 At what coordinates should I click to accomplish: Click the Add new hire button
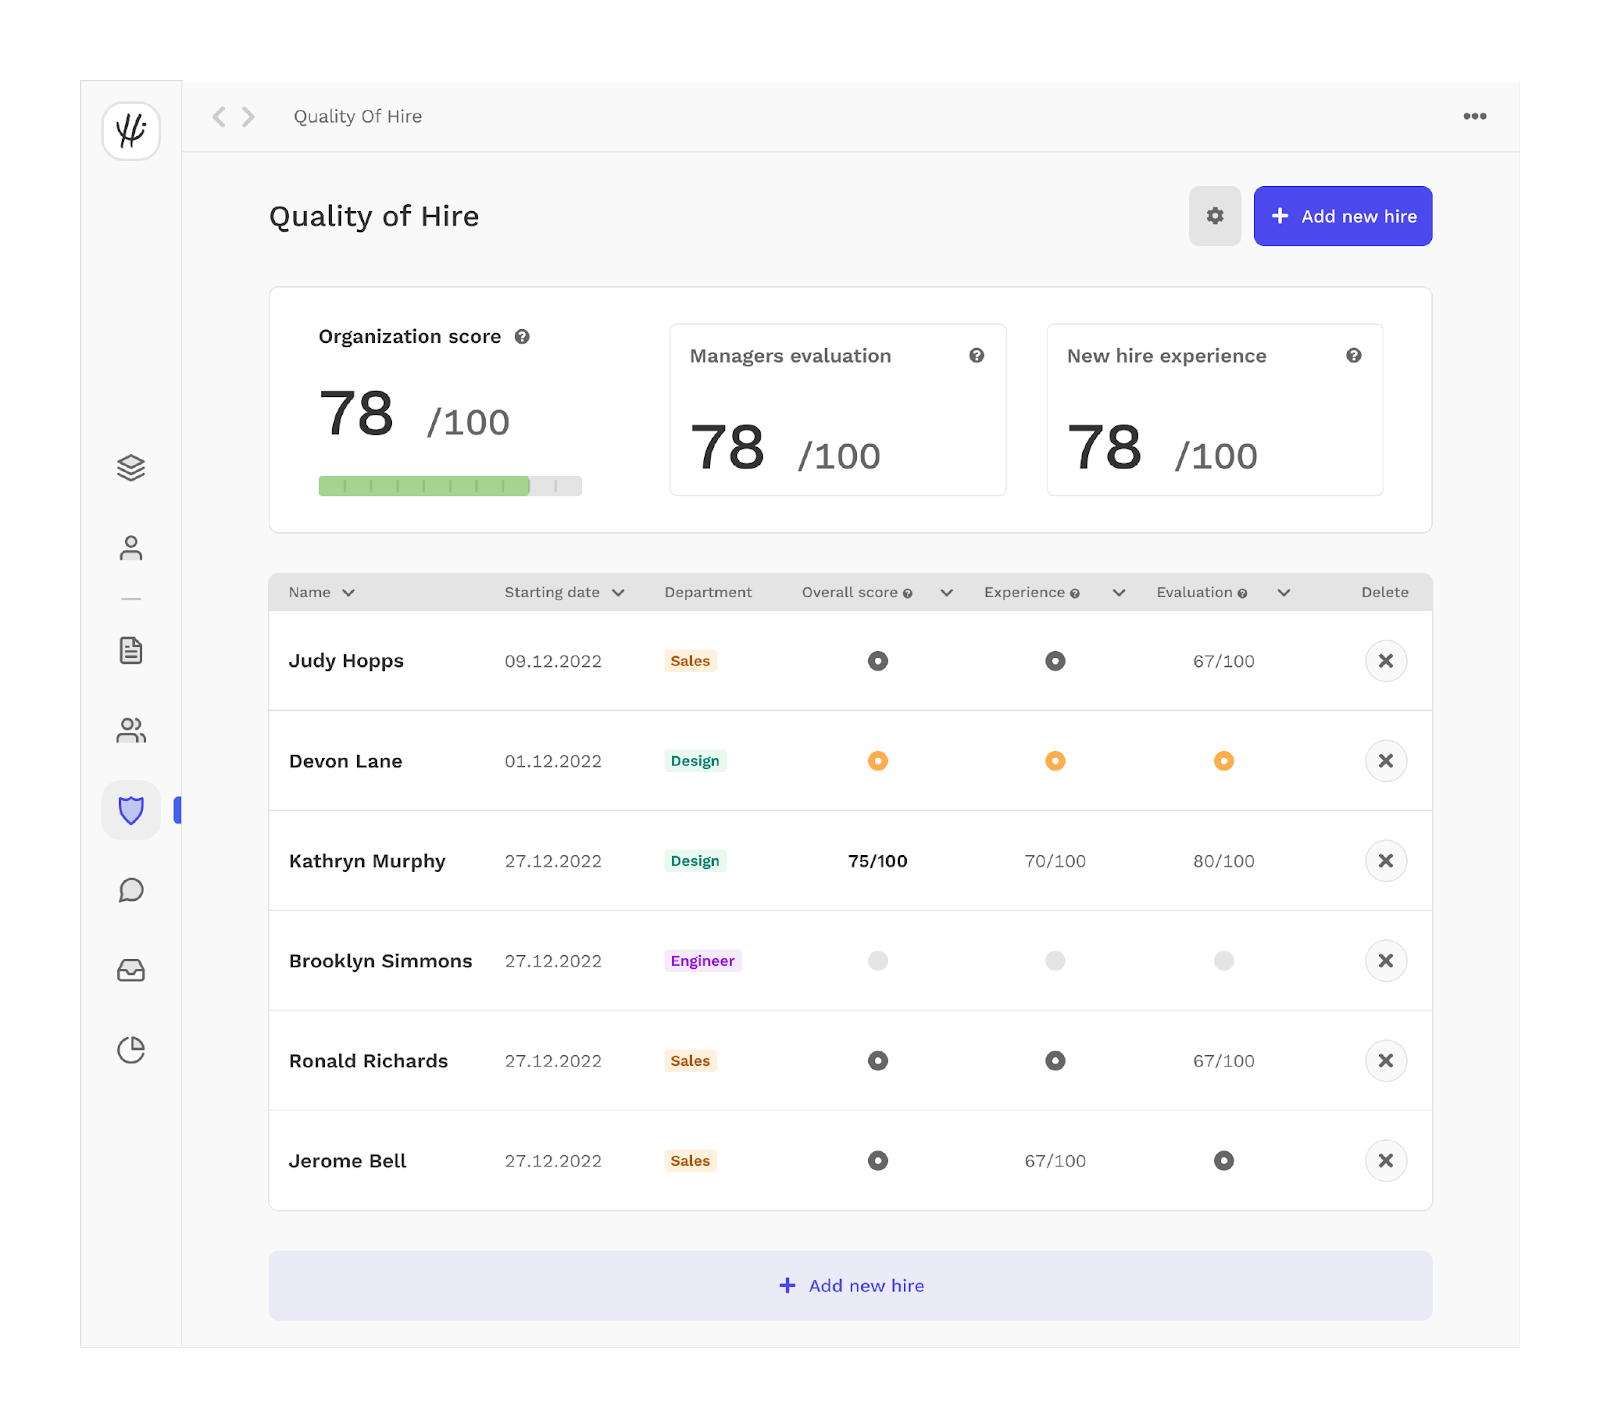pos(1342,216)
